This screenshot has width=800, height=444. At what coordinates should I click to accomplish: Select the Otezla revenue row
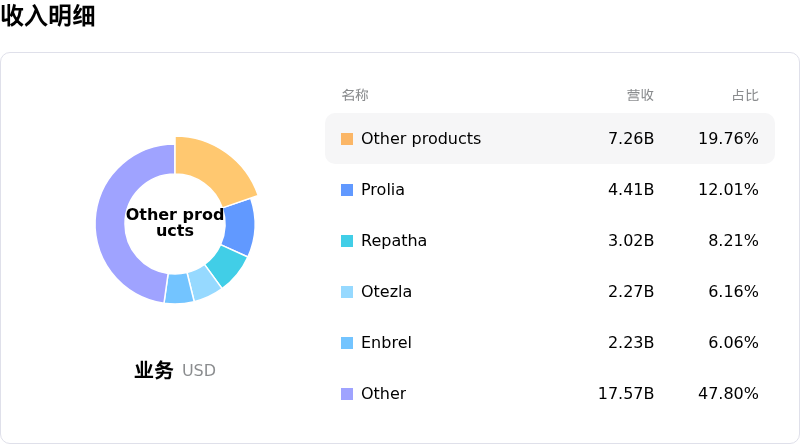[549, 292]
